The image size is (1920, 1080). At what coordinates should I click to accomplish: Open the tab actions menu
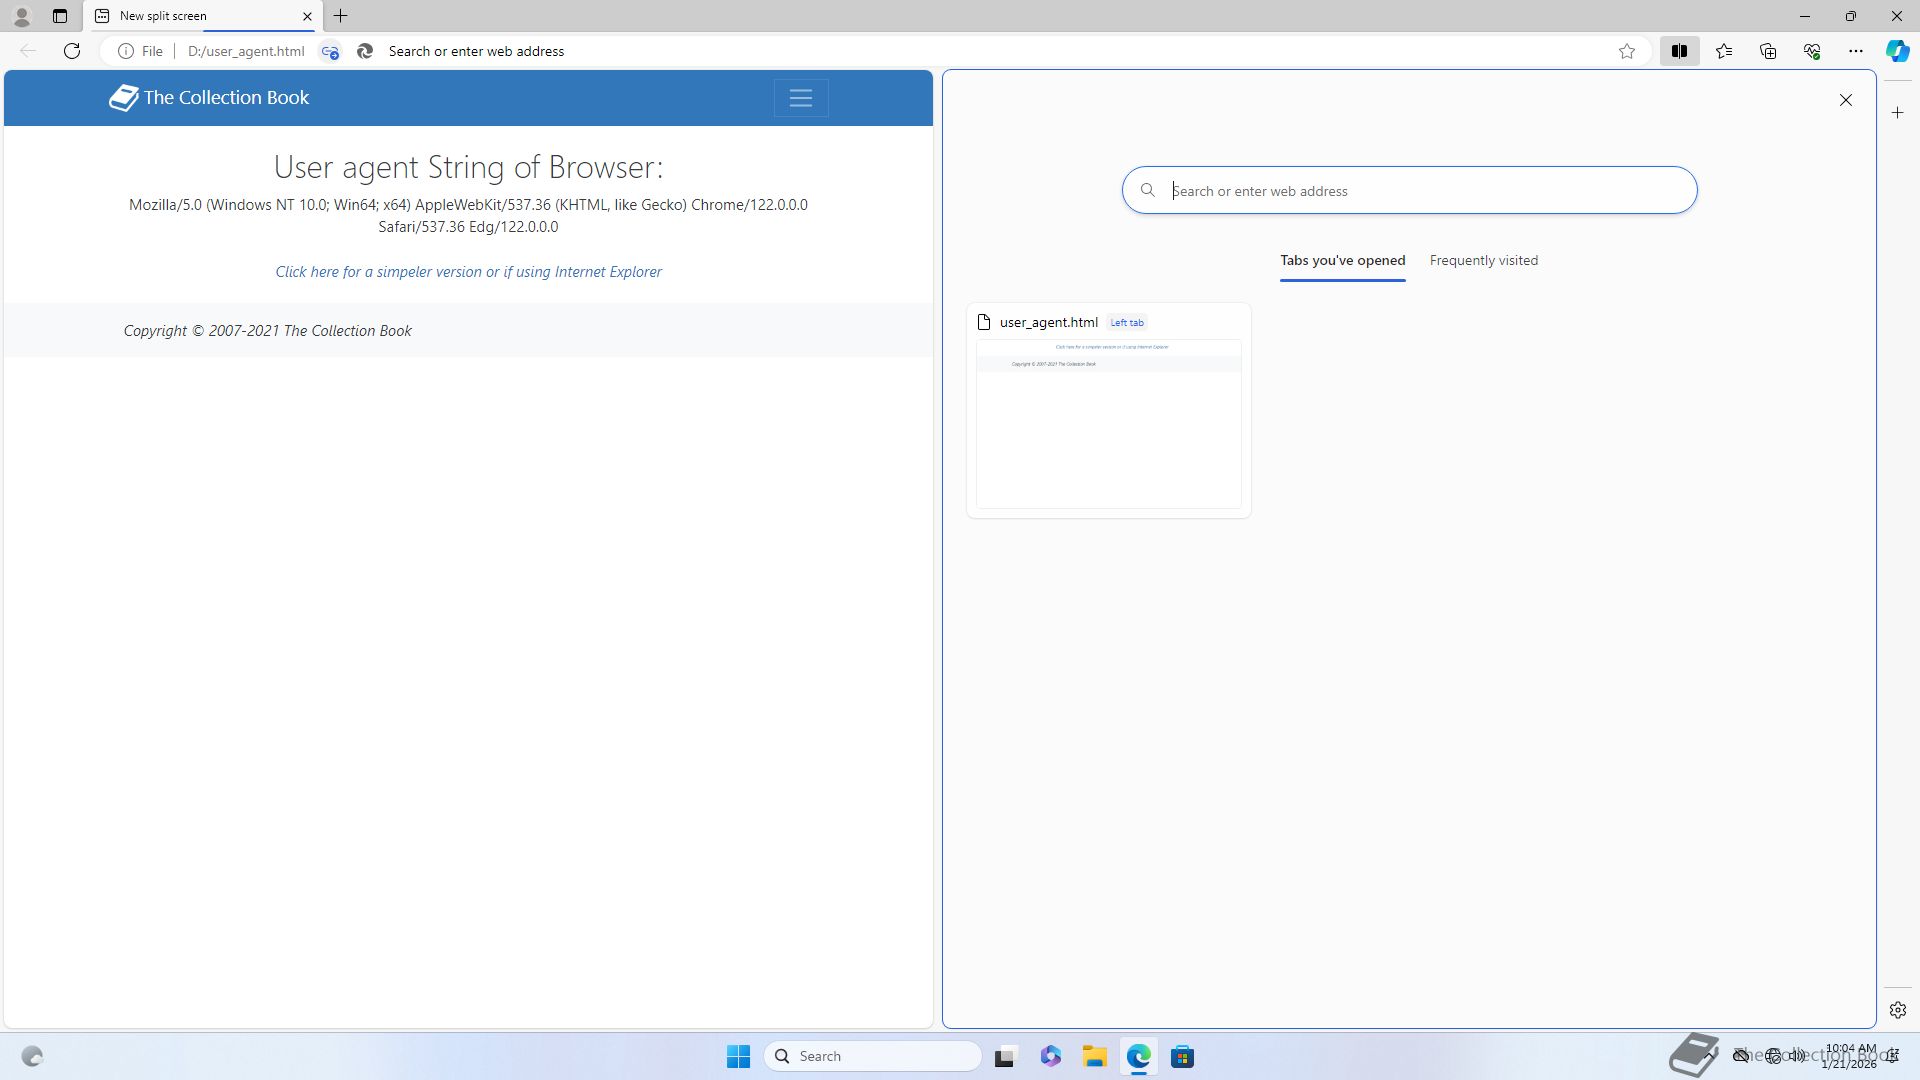click(60, 16)
